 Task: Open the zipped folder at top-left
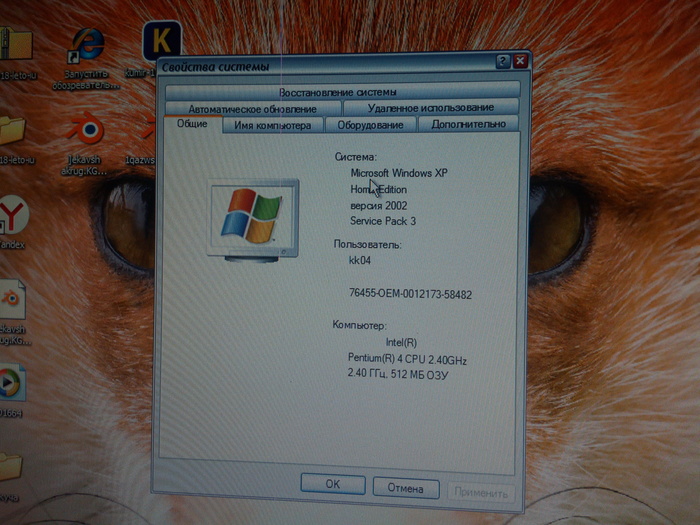14,43
